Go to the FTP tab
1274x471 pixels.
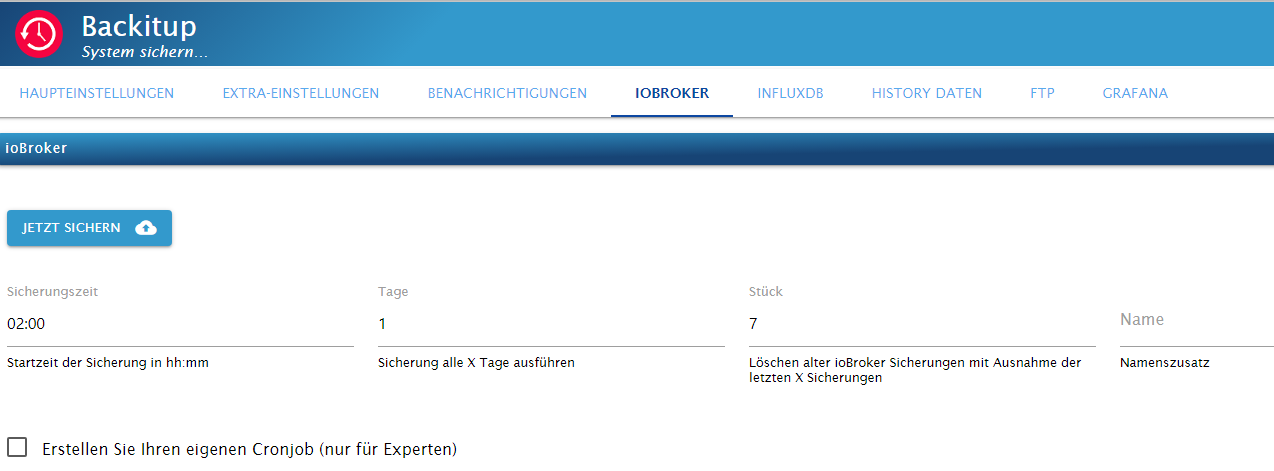pos(1042,93)
